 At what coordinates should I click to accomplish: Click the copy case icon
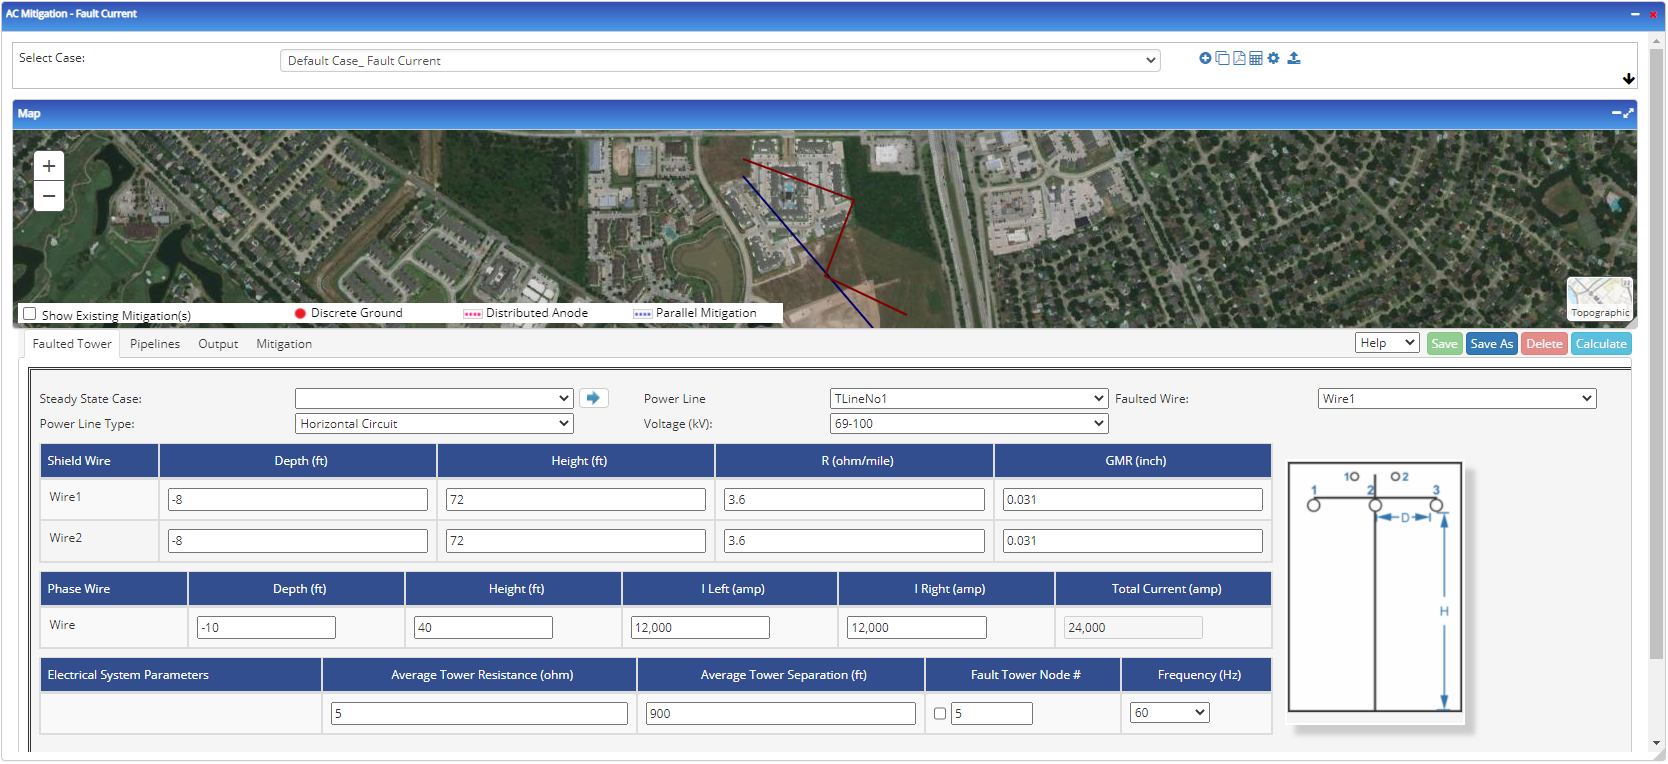1222,58
